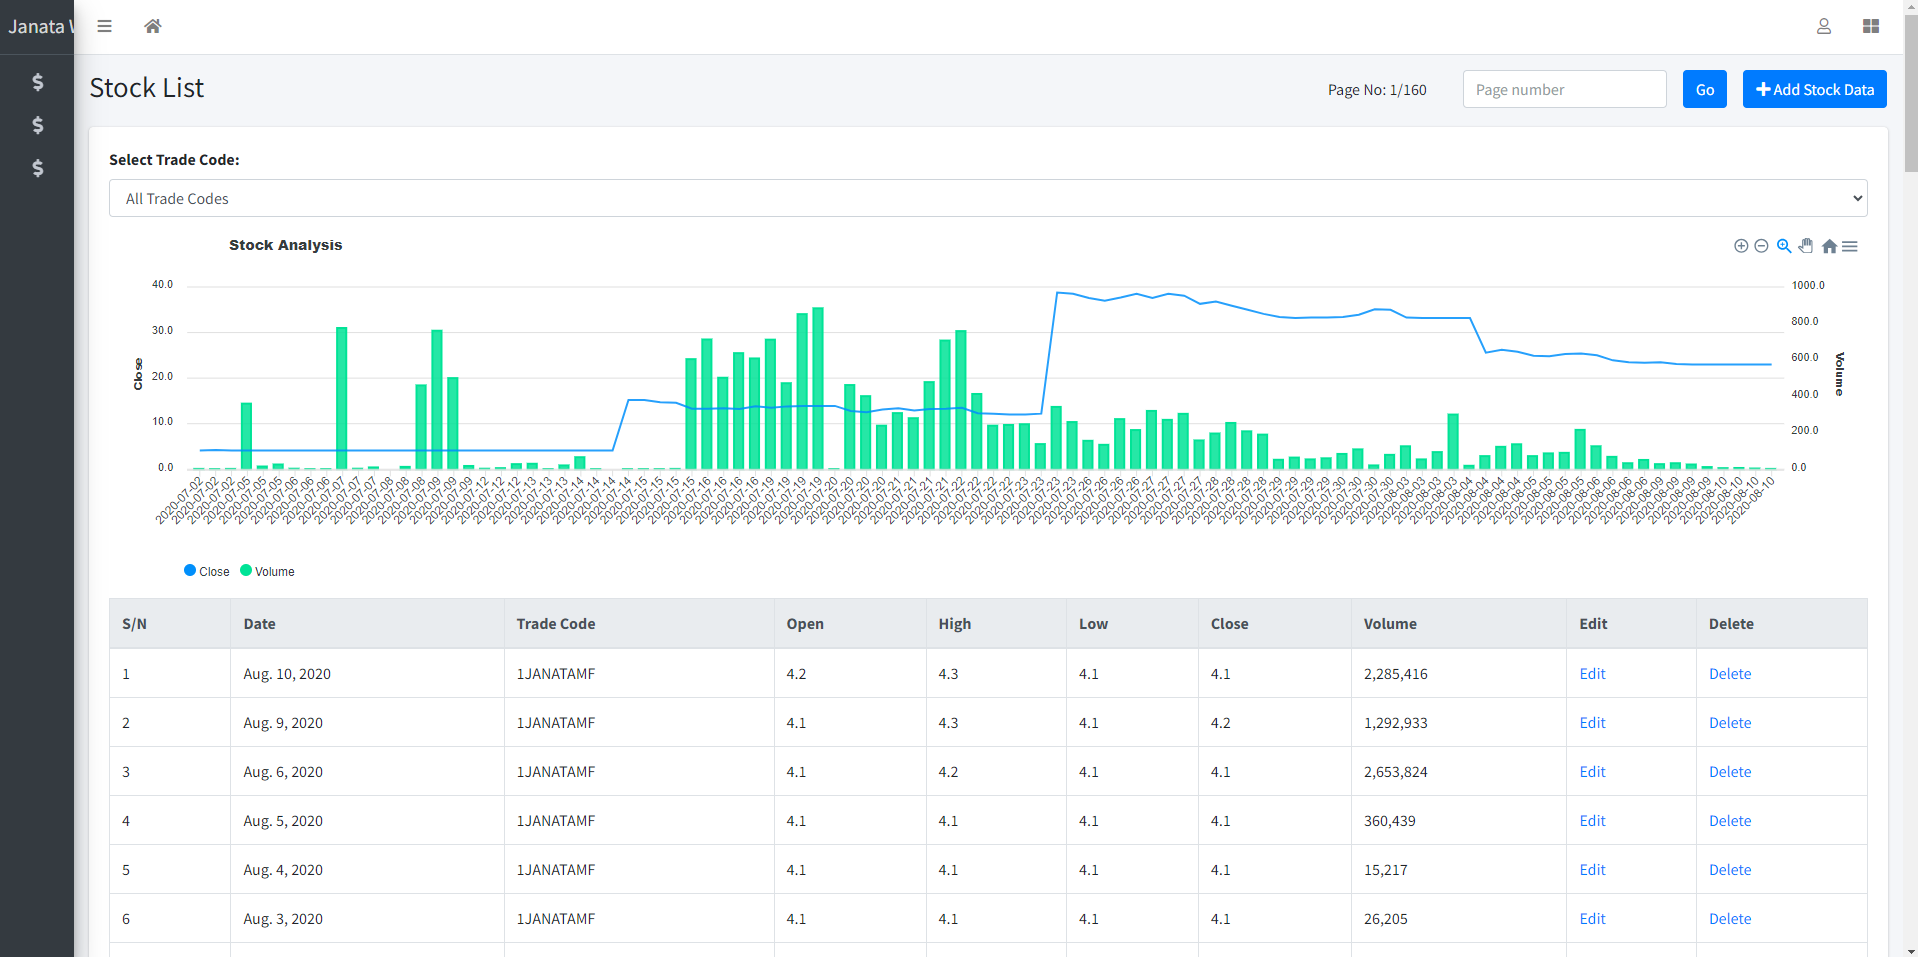Zoom out on the stock chart
The height and width of the screenshot is (957, 1918).
(x=1762, y=246)
